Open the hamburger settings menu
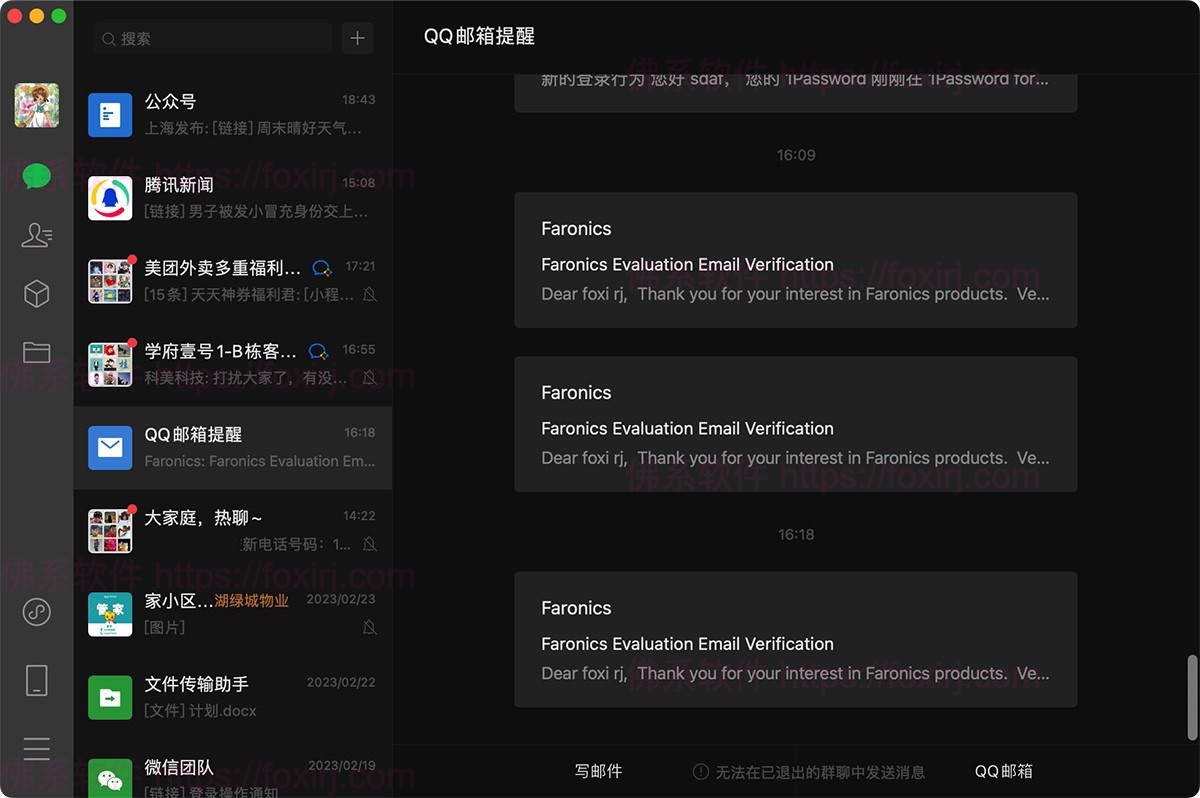The width and height of the screenshot is (1200, 798). pos(37,748)
